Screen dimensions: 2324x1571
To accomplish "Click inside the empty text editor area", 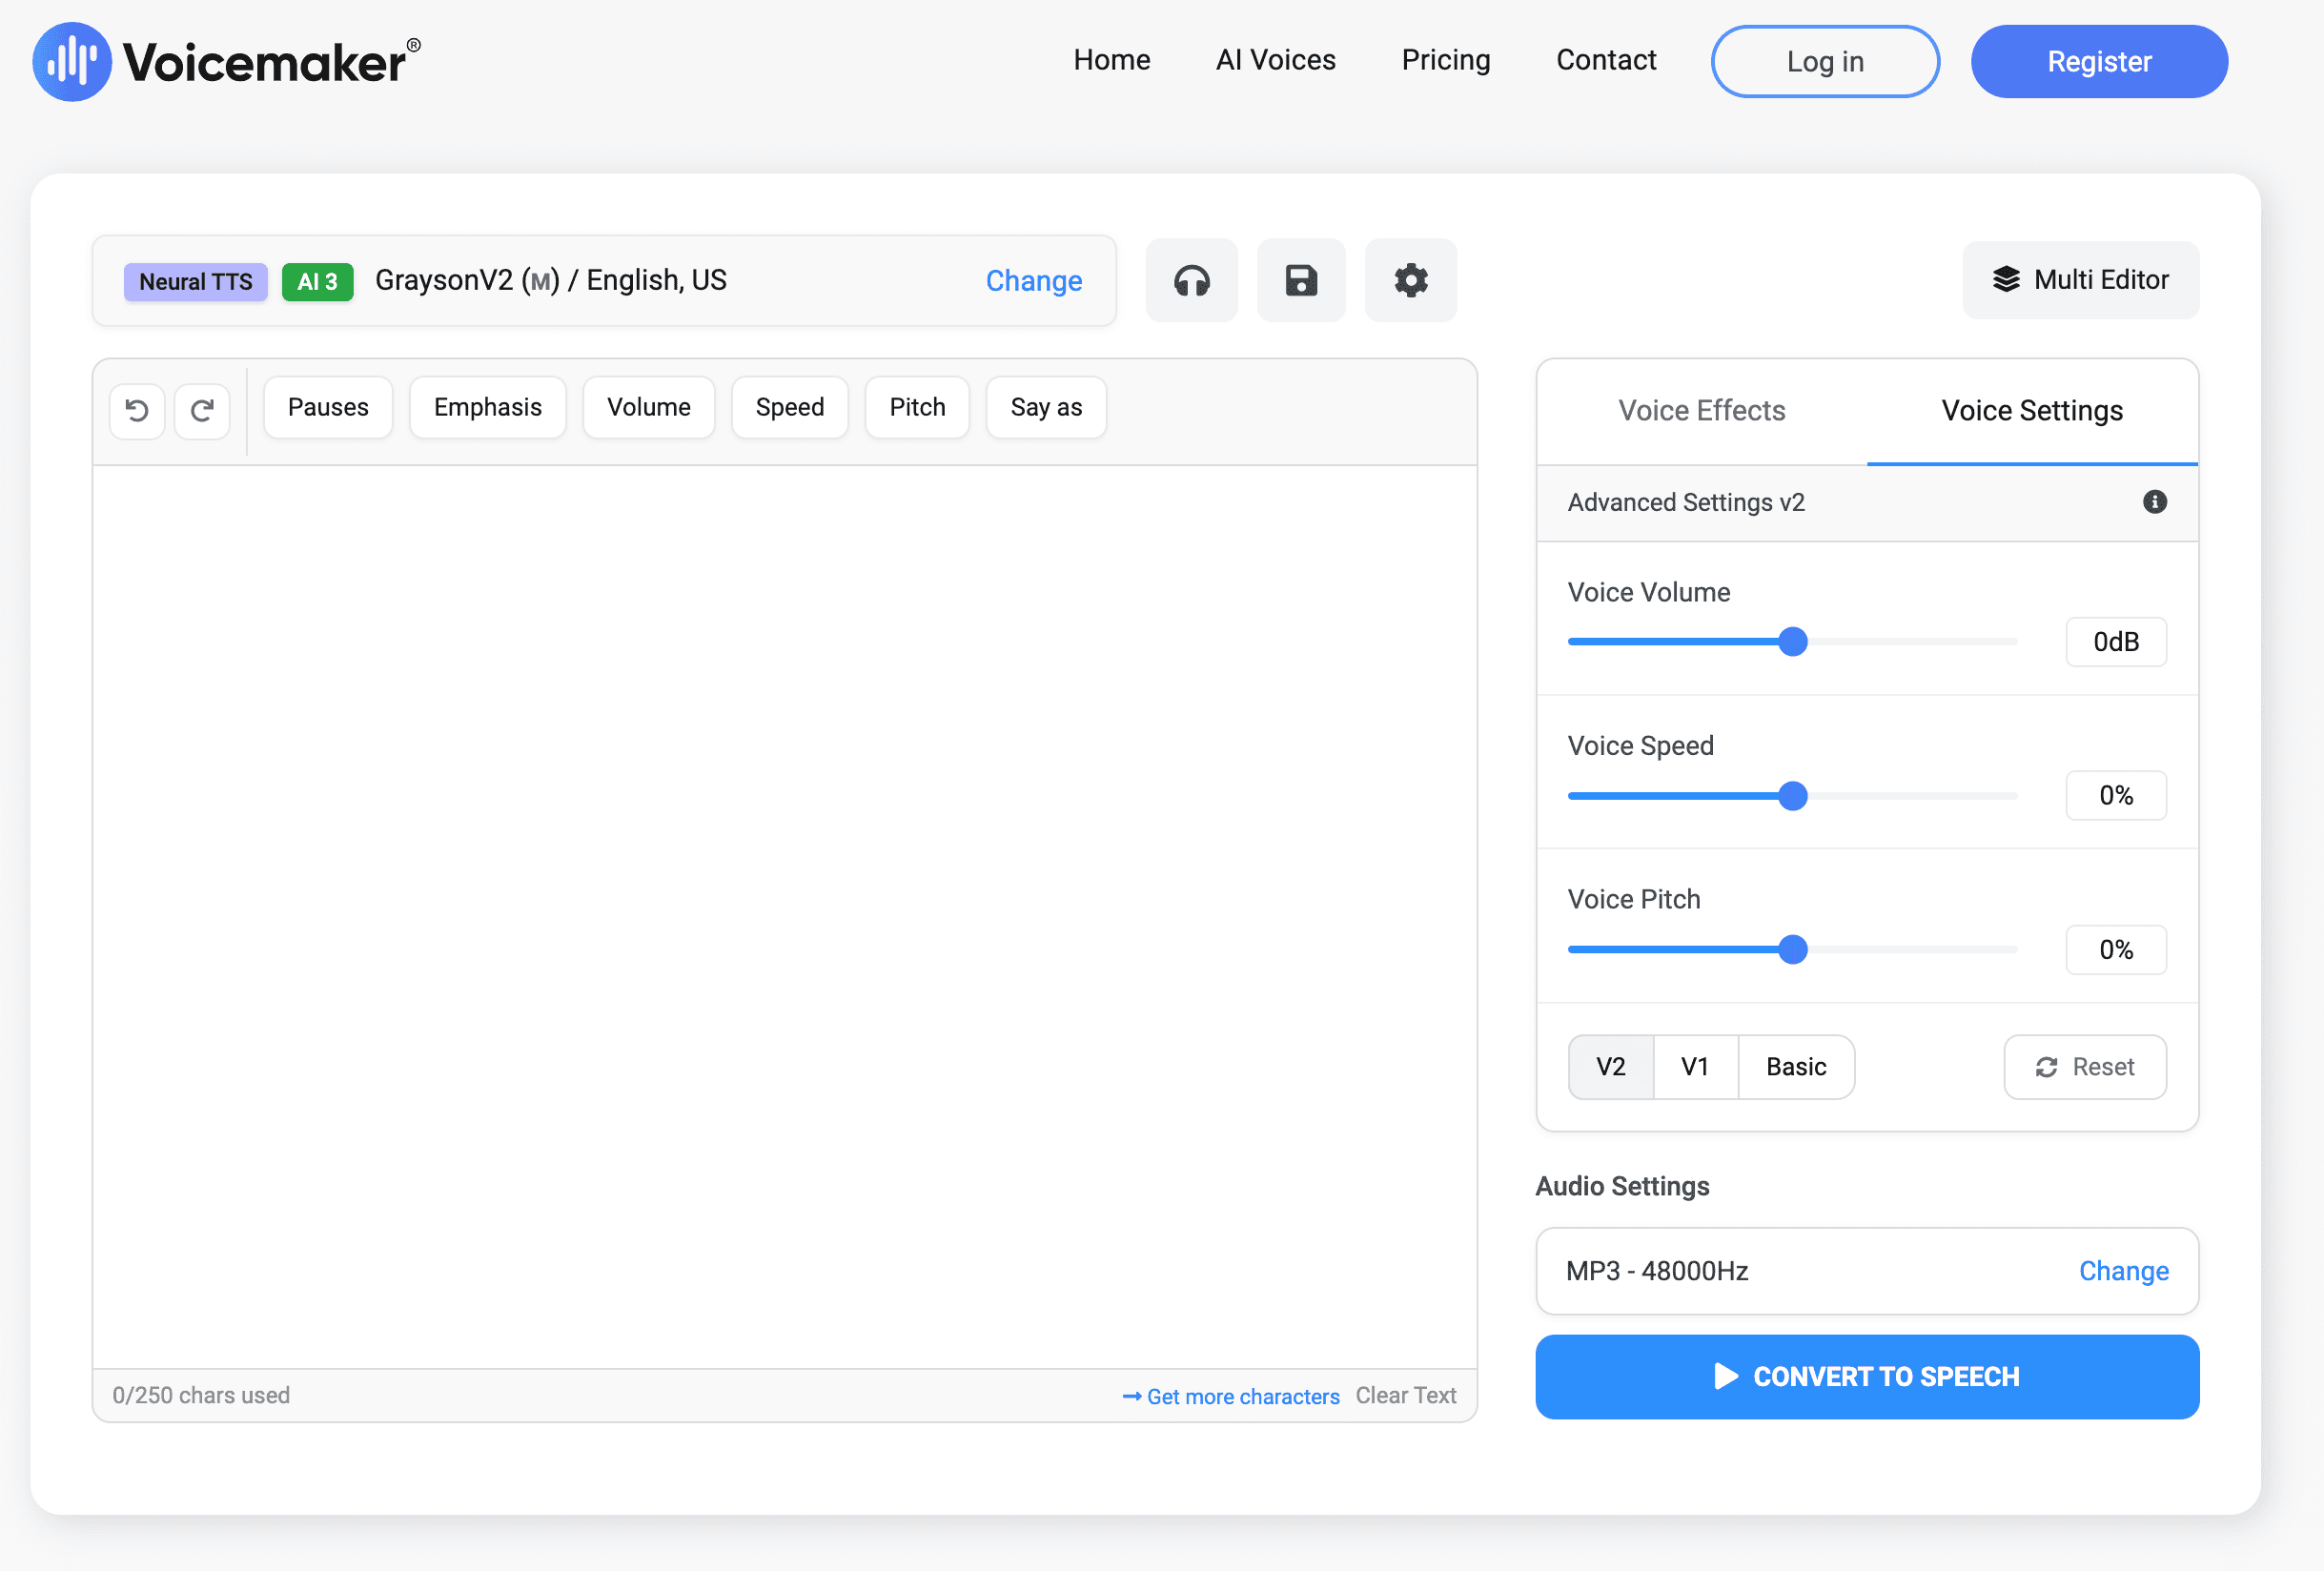I will click(x=784, y=916).
